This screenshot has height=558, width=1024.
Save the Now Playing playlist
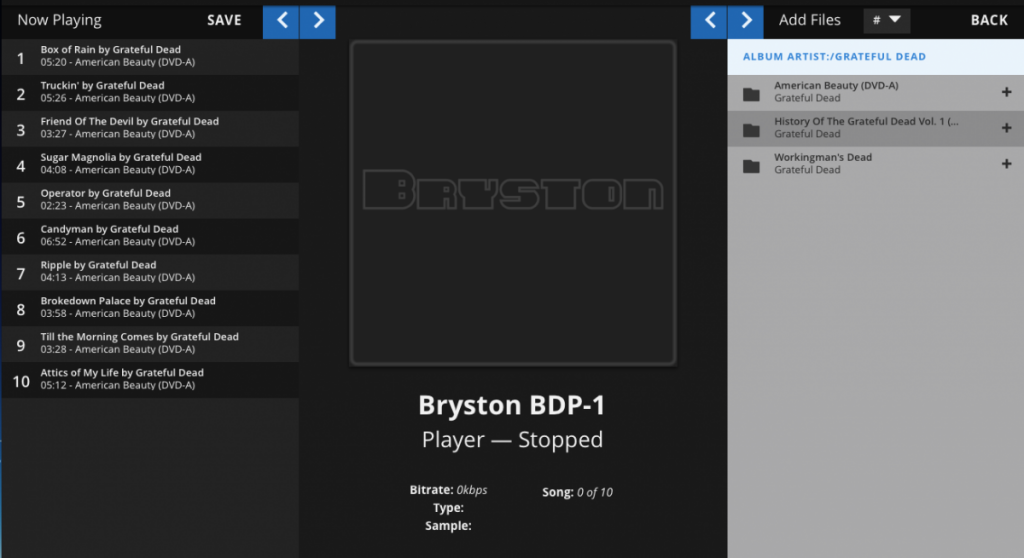click(224, 20)
